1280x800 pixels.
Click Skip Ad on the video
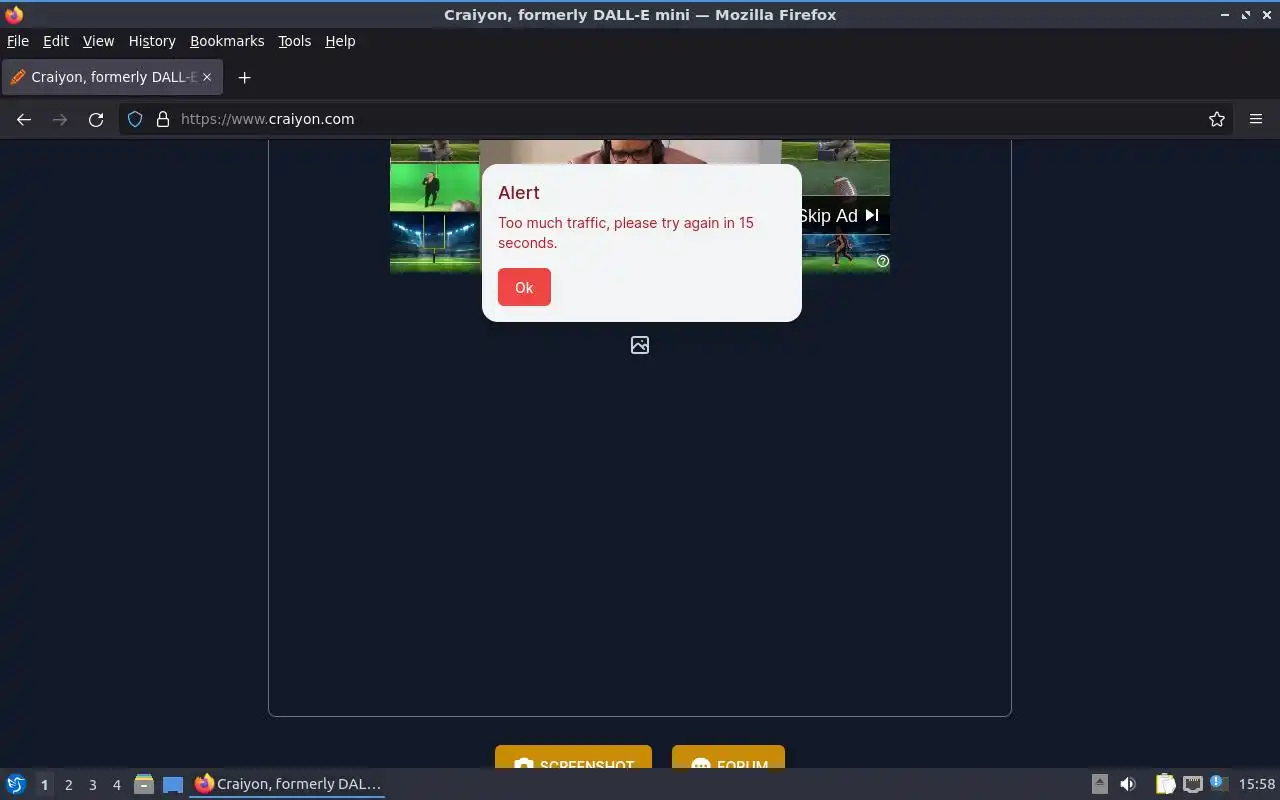tap(838, 216)
